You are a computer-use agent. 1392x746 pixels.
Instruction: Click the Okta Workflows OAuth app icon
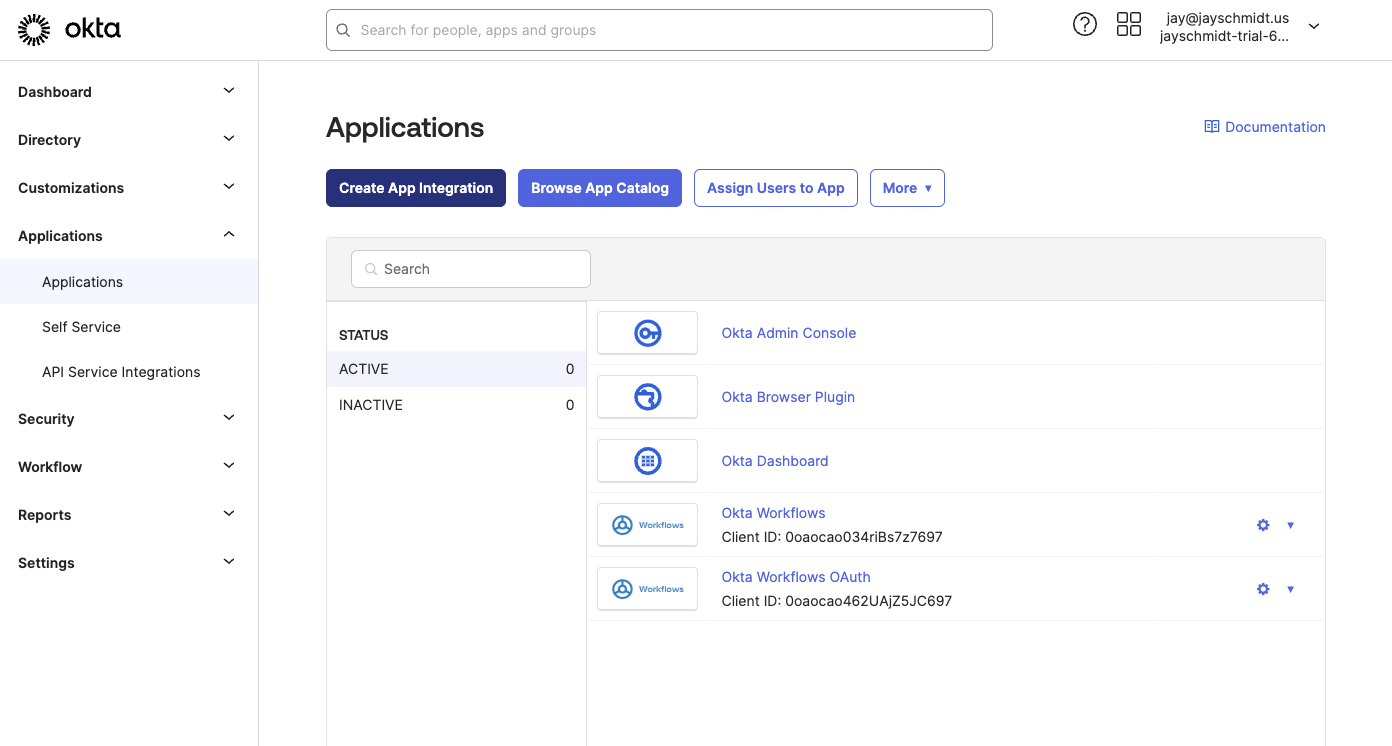tap(647, 588)
